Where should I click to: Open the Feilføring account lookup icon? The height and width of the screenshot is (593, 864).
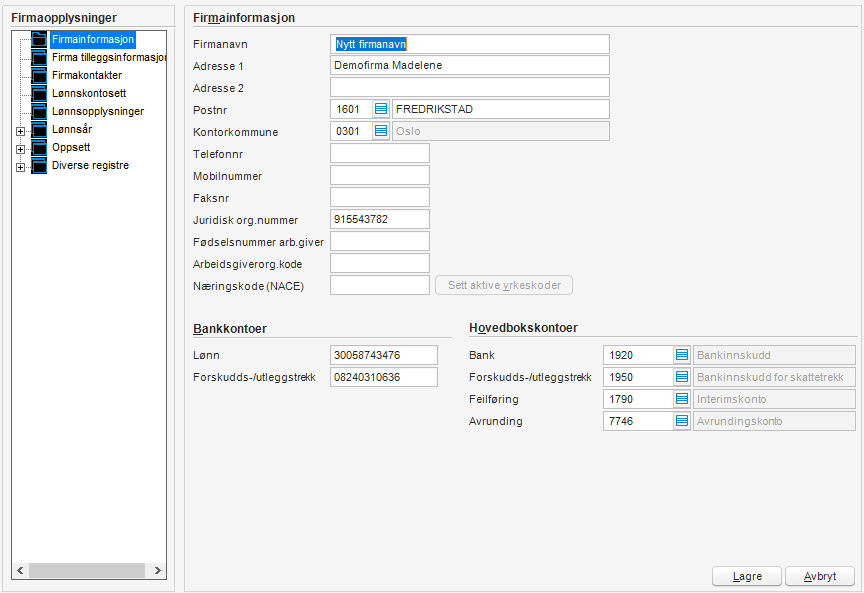[x=682, y=399]
